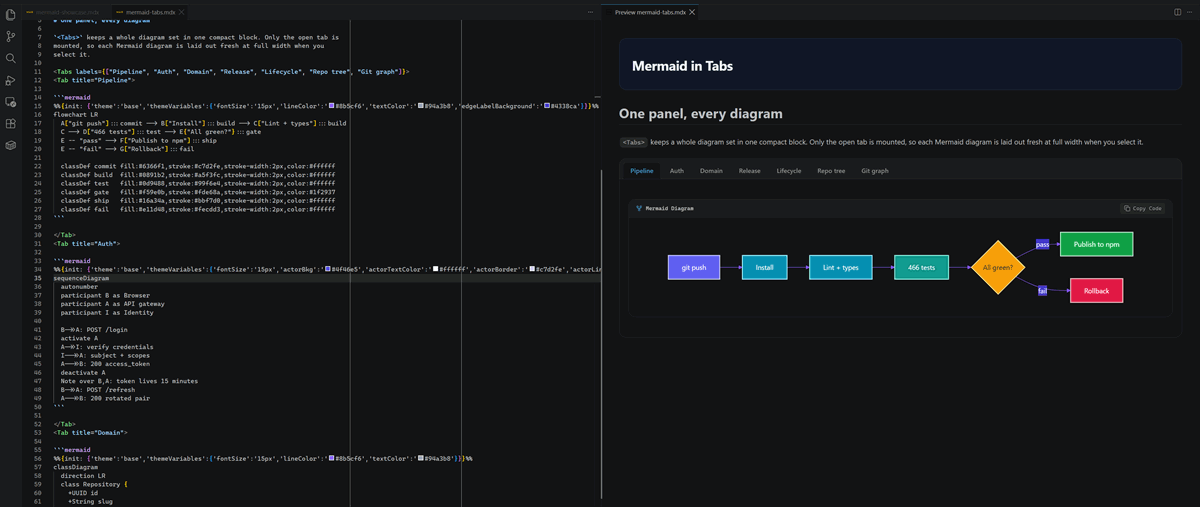Click the '<Tab title="Auth">' code line

pos(86,243)
